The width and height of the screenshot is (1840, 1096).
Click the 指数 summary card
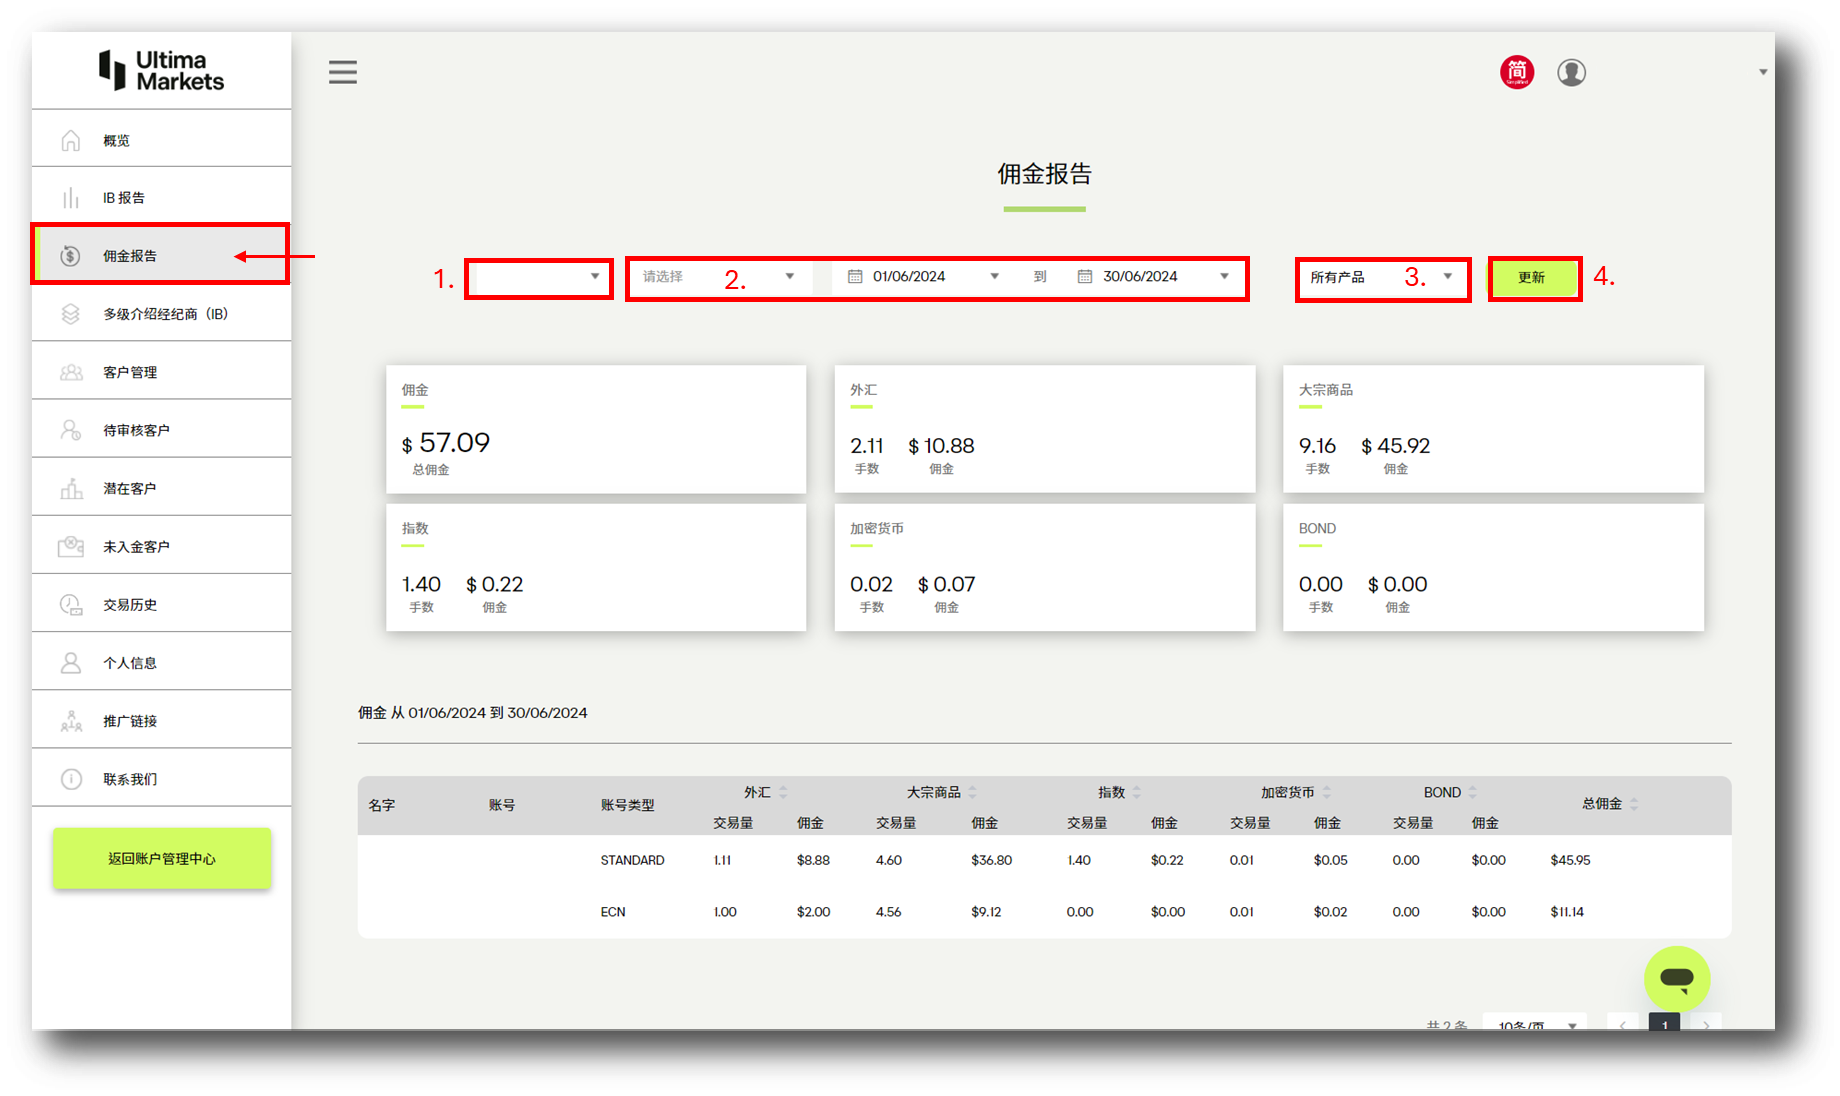coord(596,567)
